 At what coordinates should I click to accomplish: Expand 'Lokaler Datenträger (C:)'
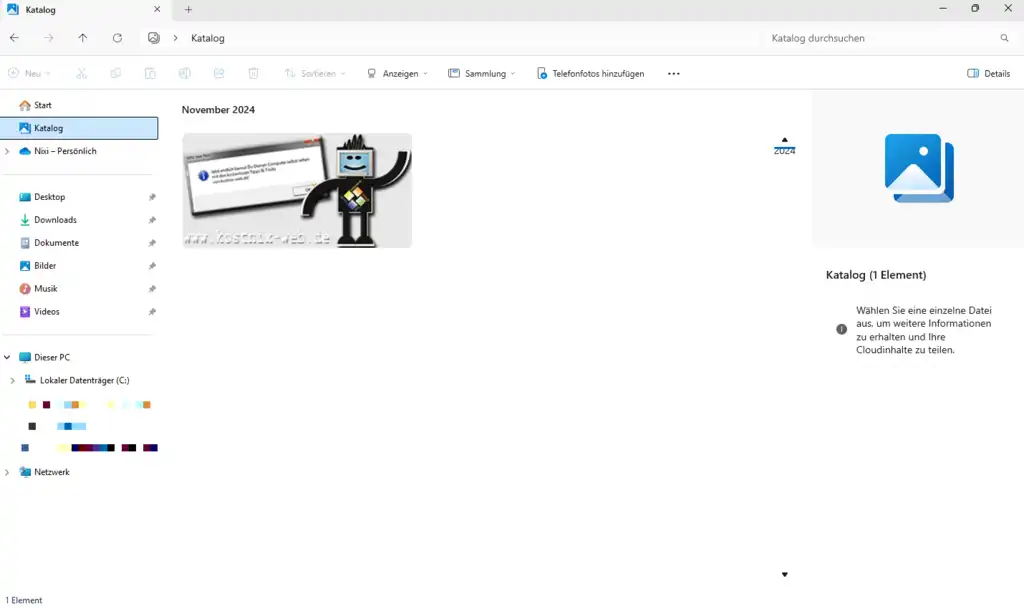(12, 380)
